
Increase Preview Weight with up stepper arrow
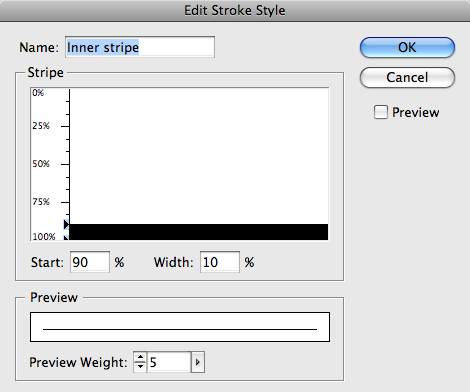(140, 357)
